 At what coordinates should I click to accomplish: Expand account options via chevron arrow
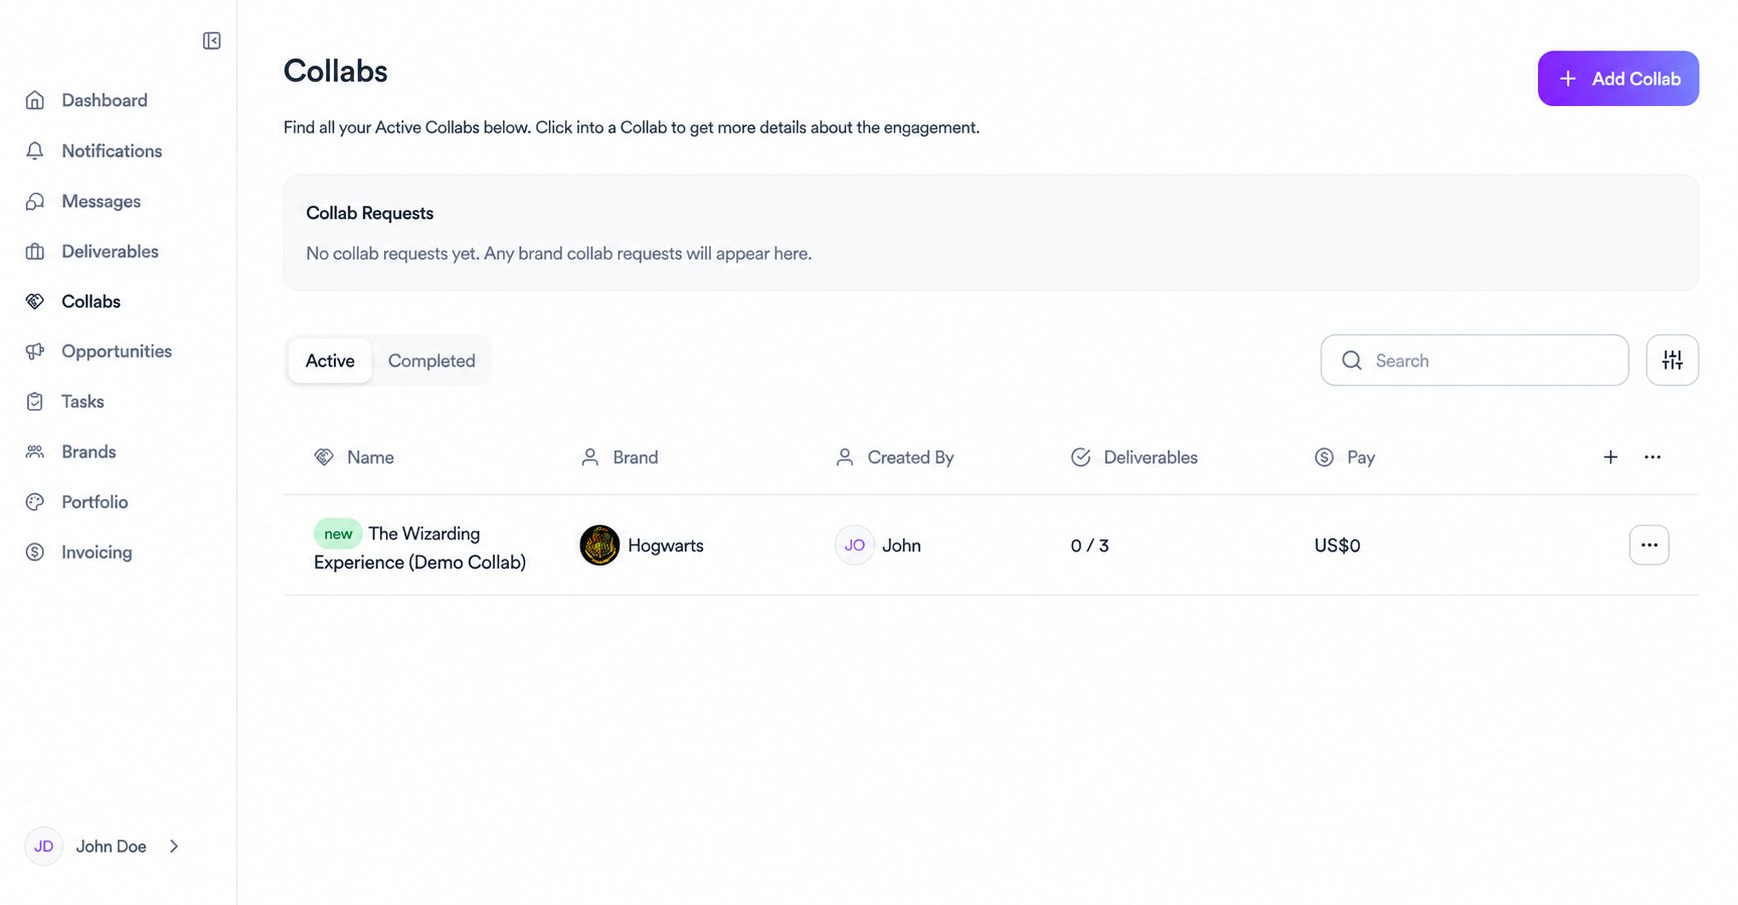(x=174, y=846)
